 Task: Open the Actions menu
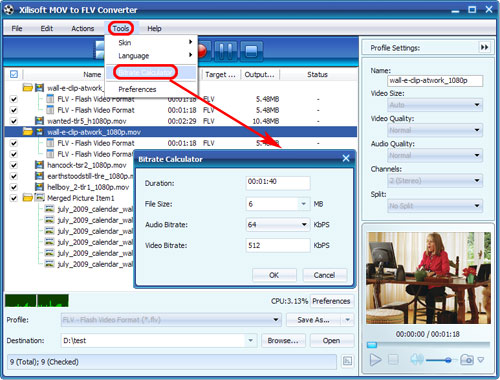pyautogui.click(x=82, y=28)
